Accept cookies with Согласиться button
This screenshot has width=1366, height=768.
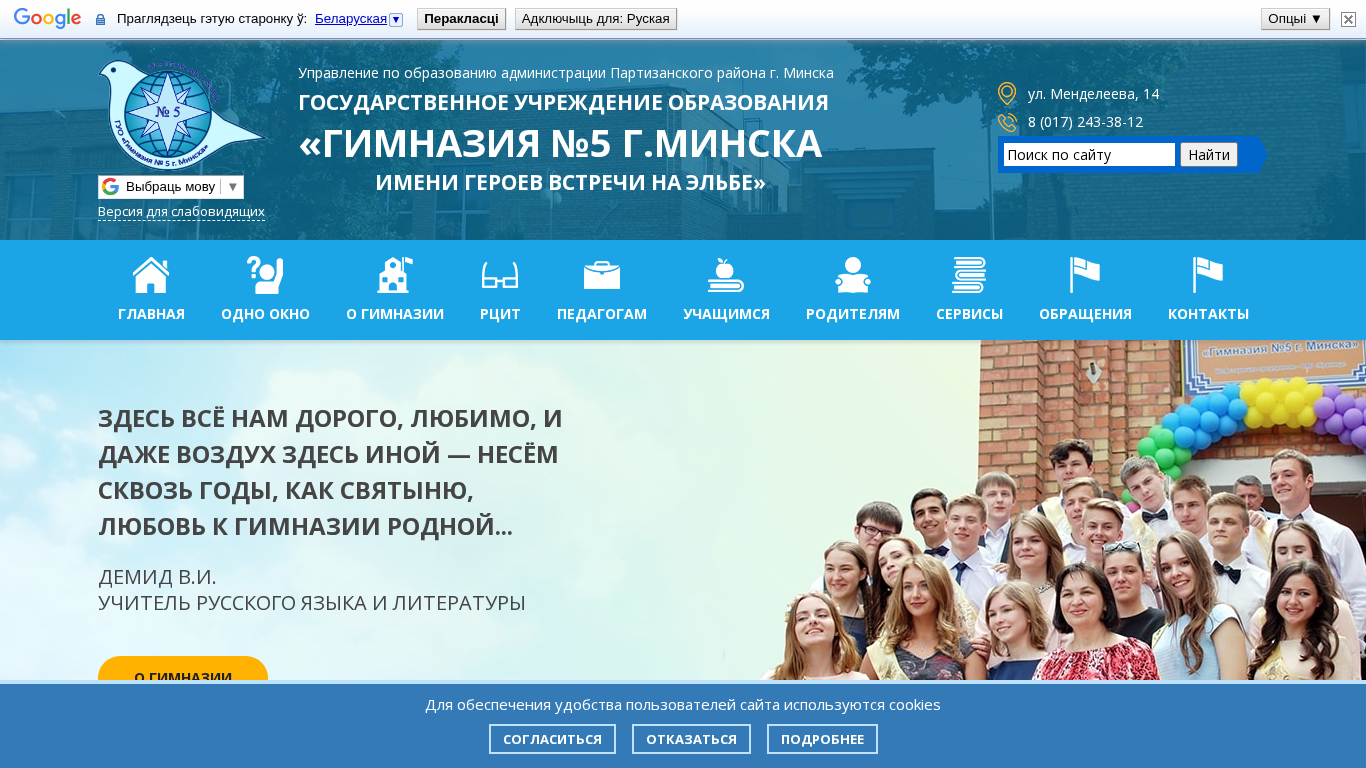click(552, 739)
